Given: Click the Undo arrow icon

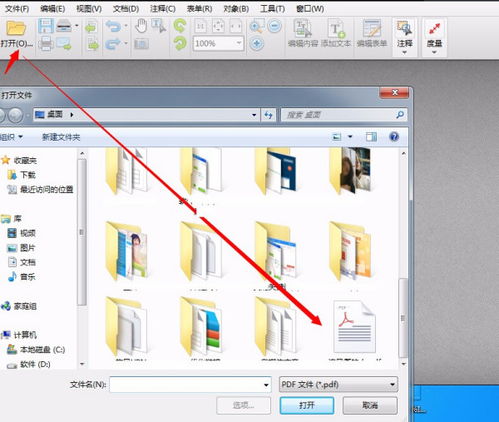Looking at the screenshot, I should coord(113,26).
